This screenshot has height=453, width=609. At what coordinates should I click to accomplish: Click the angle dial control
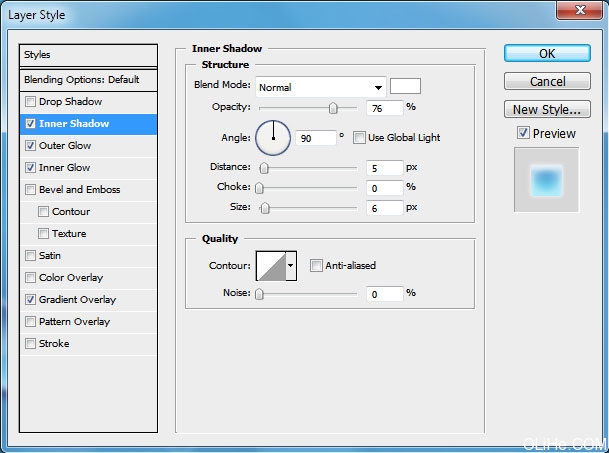[x=273, y=137]
